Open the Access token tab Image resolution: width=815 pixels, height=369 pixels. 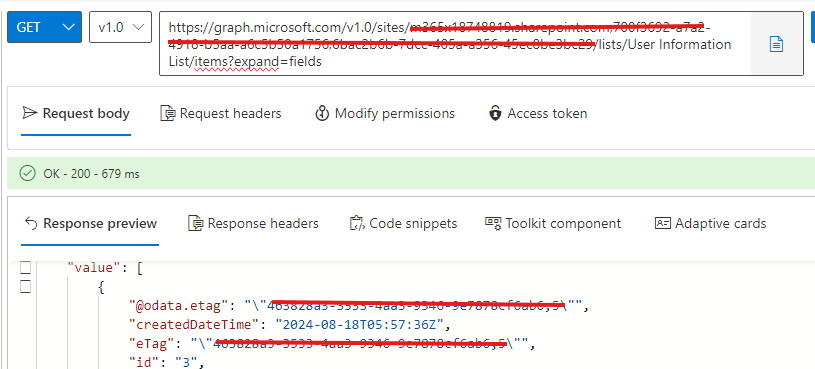click(x=538, y=113)
